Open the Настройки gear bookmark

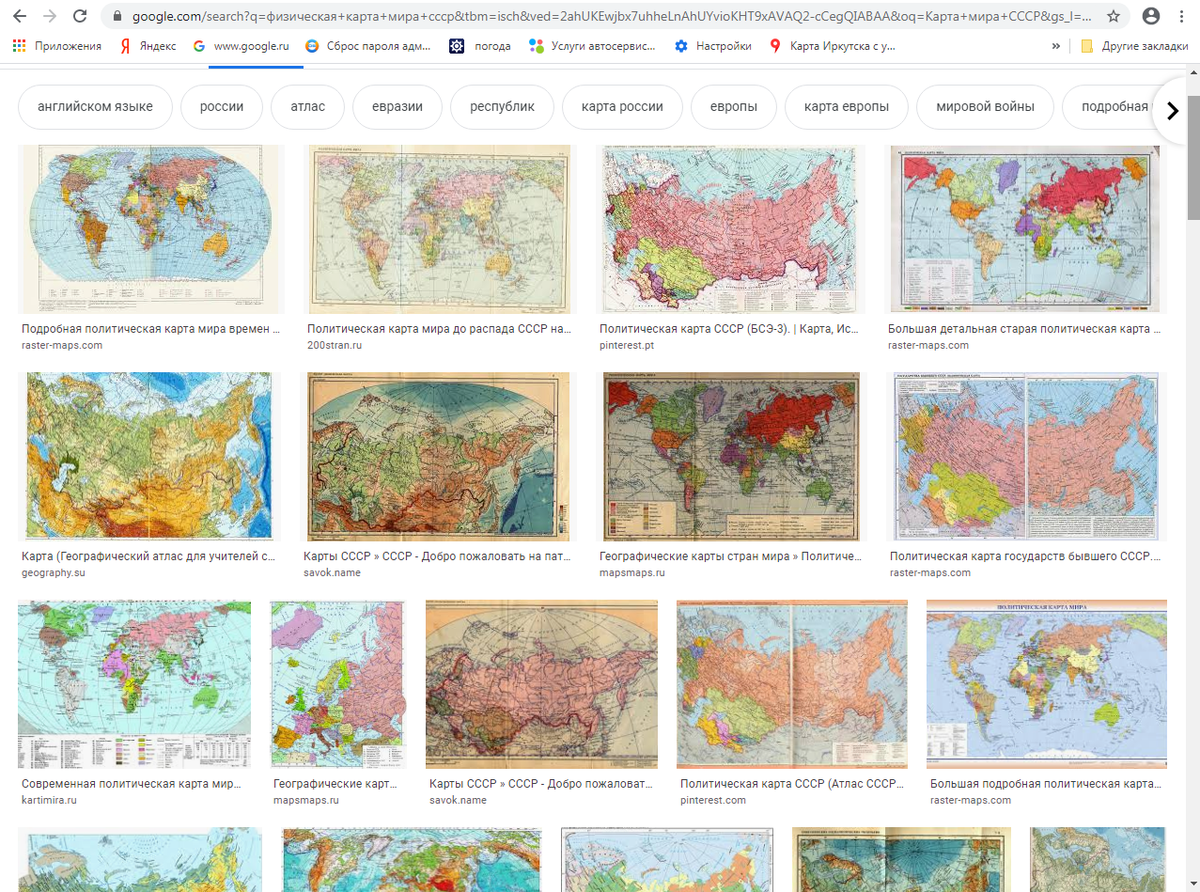pos(713,46)
